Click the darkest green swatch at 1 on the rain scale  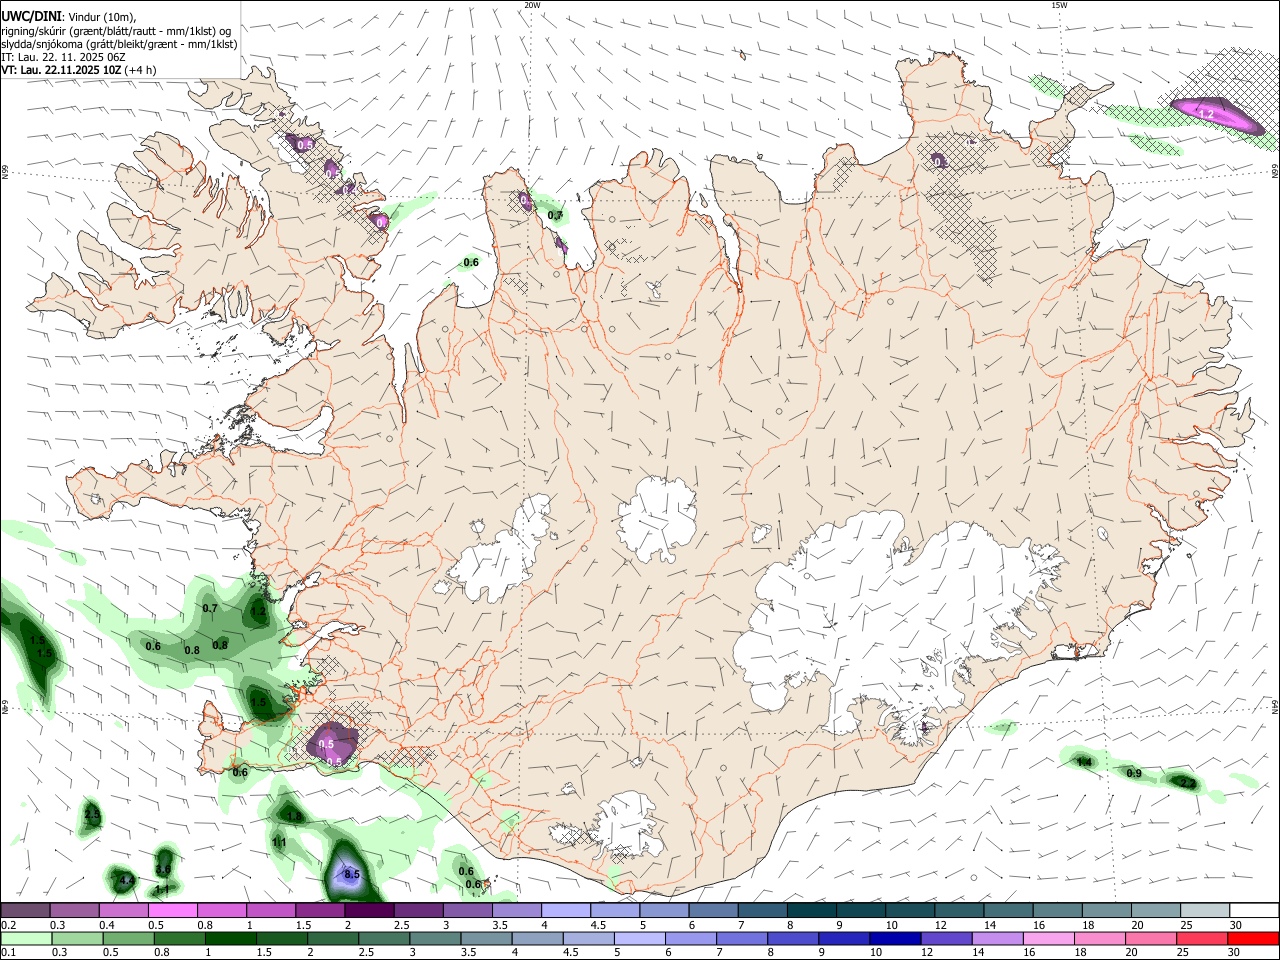pos(229,938)
